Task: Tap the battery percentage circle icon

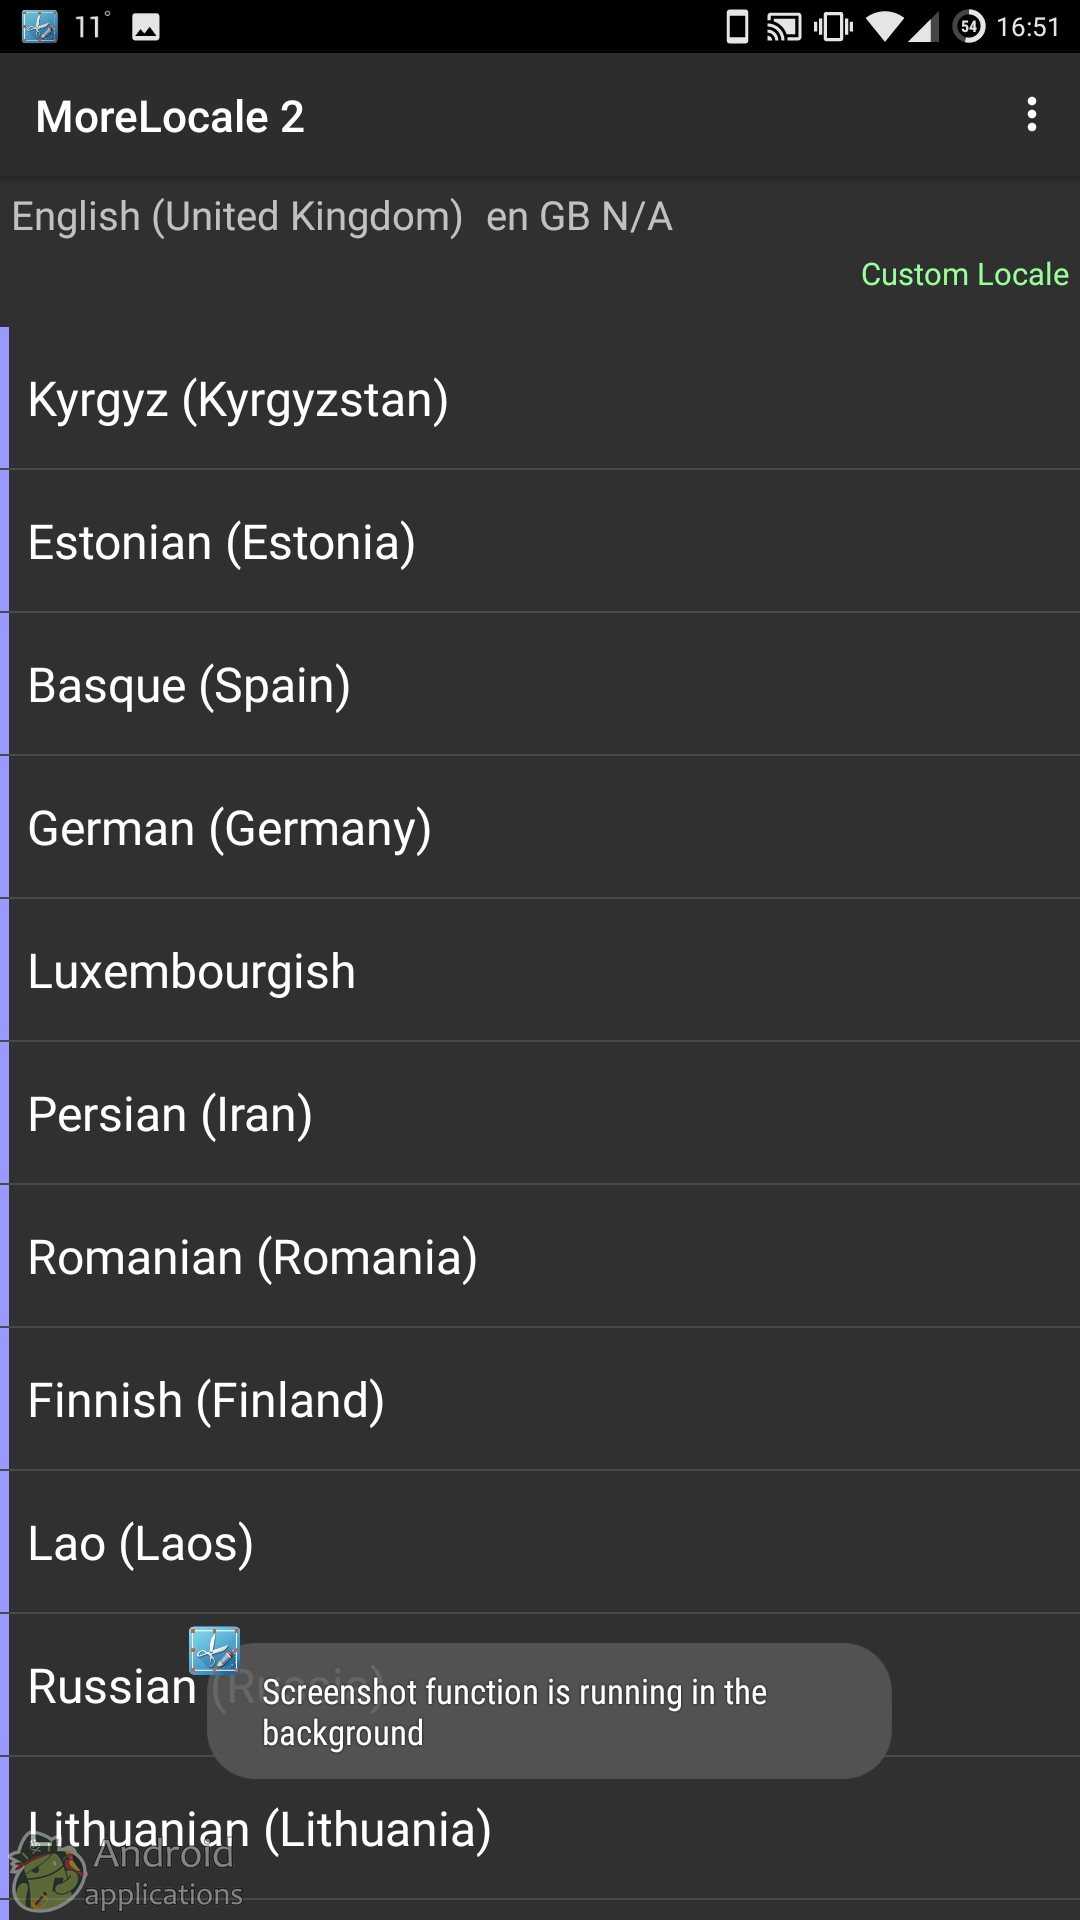Action: coord(969,27)
